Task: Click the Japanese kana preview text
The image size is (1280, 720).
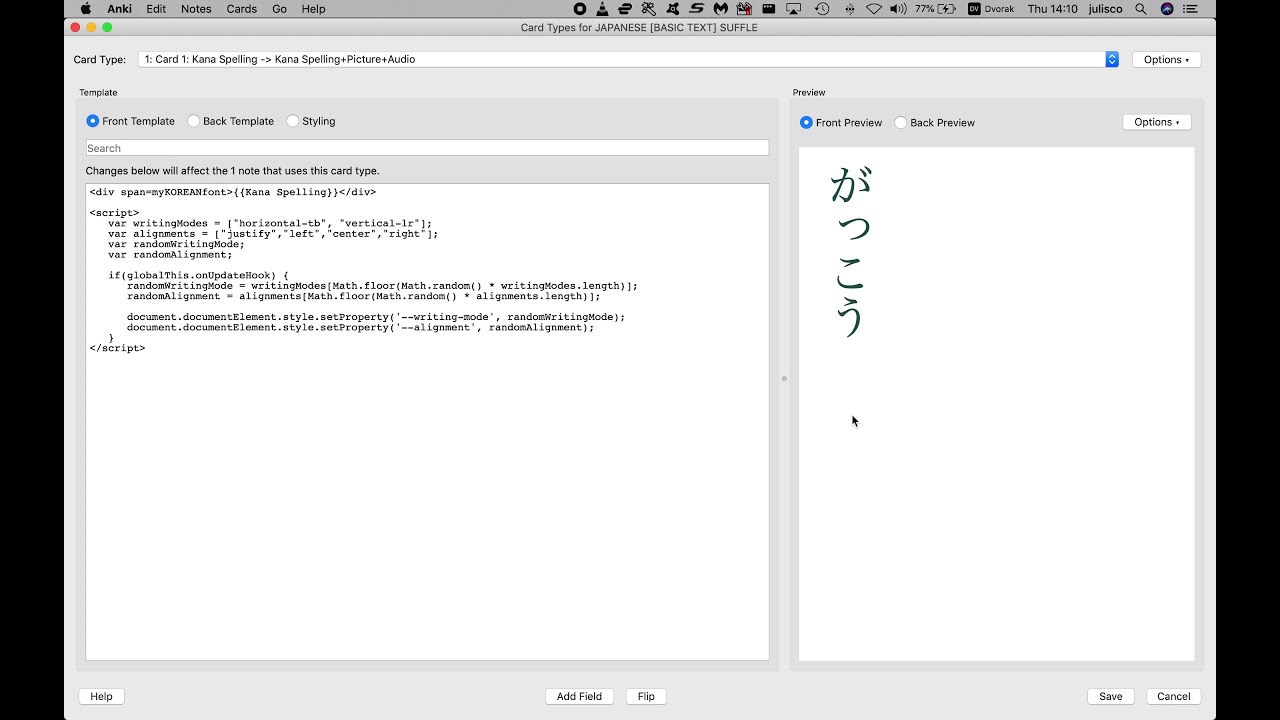Action: (851, 252)
